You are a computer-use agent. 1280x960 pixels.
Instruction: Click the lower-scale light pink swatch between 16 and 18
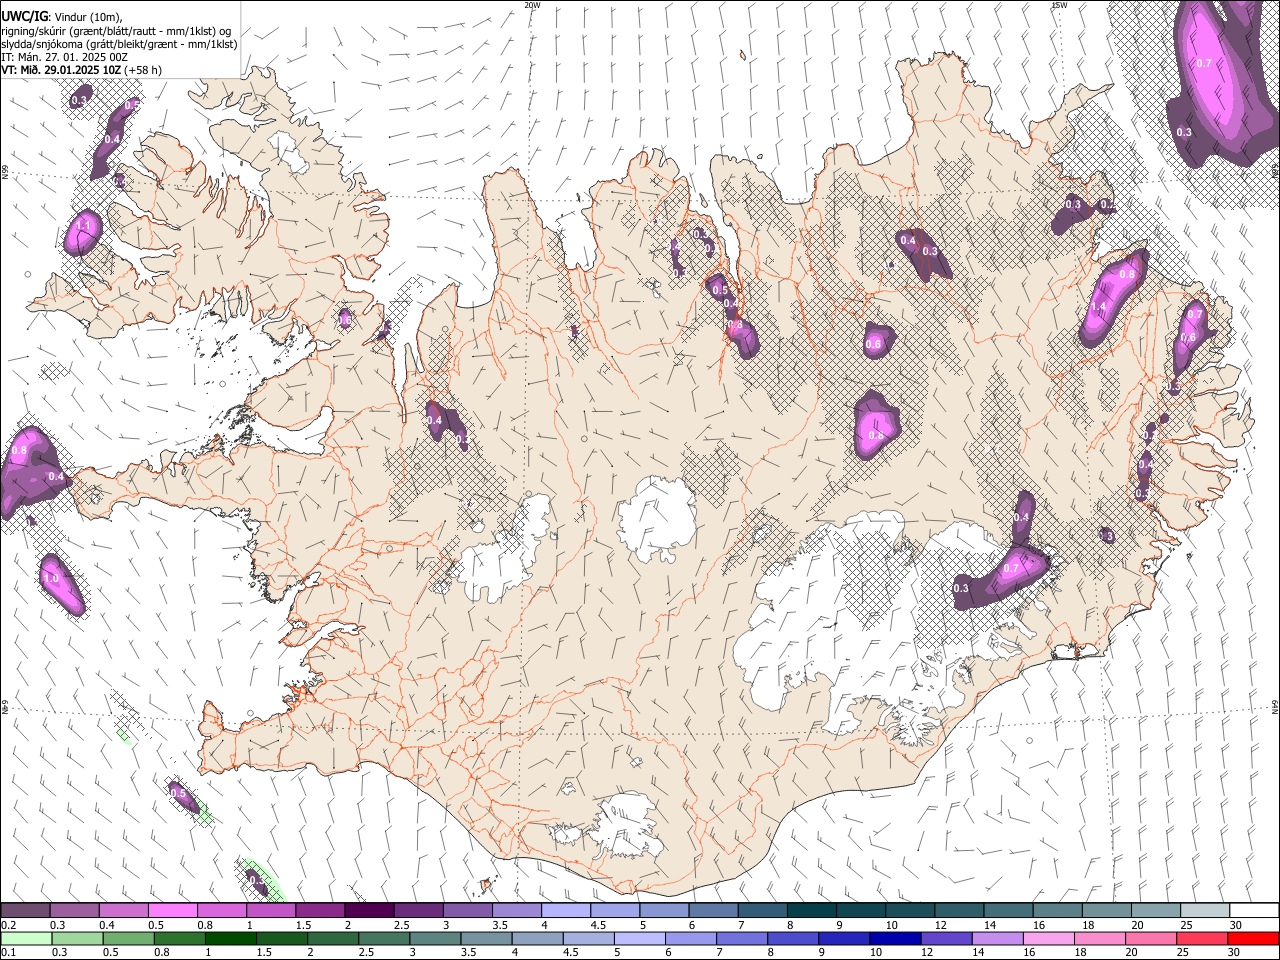[1048, 939]
